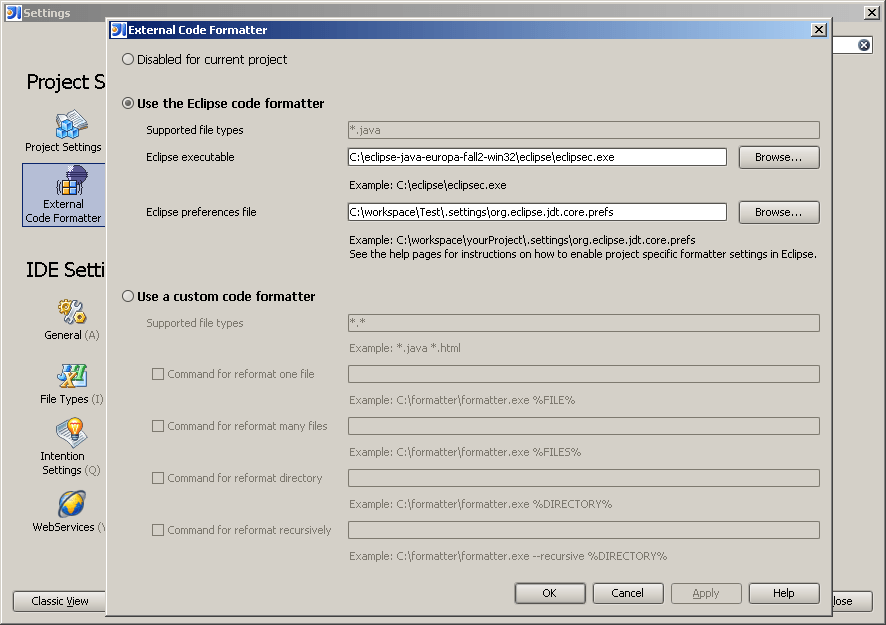Click reformat recursively command field
Image resolution: width=886 pixels, height=625 pixels.
(584, 530)
